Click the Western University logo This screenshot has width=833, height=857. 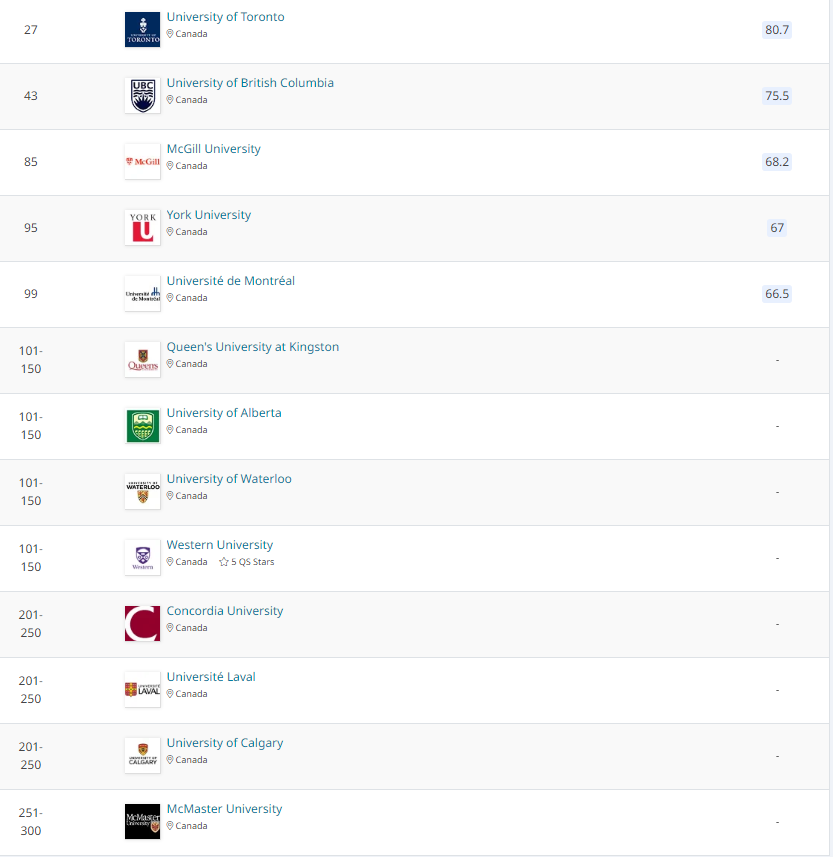coord(142,558)
